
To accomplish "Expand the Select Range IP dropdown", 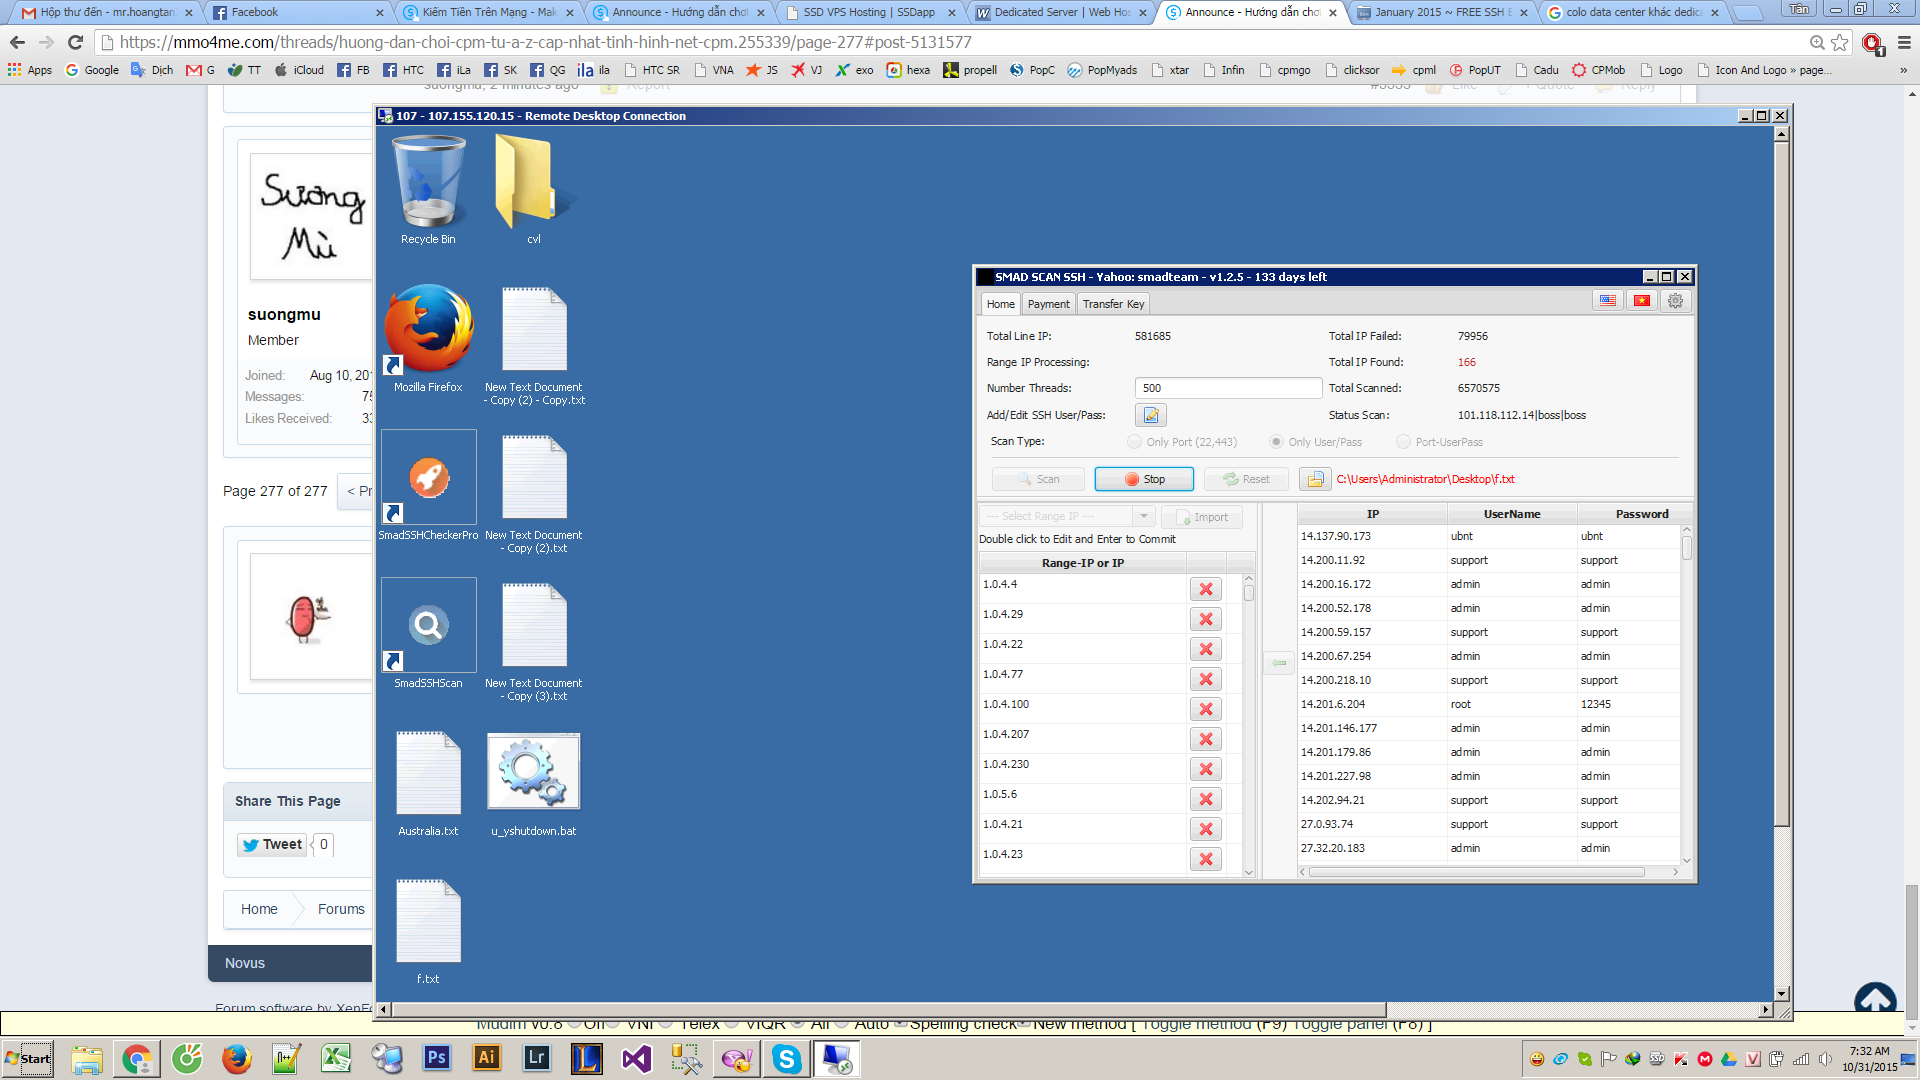I will 1143,517.
